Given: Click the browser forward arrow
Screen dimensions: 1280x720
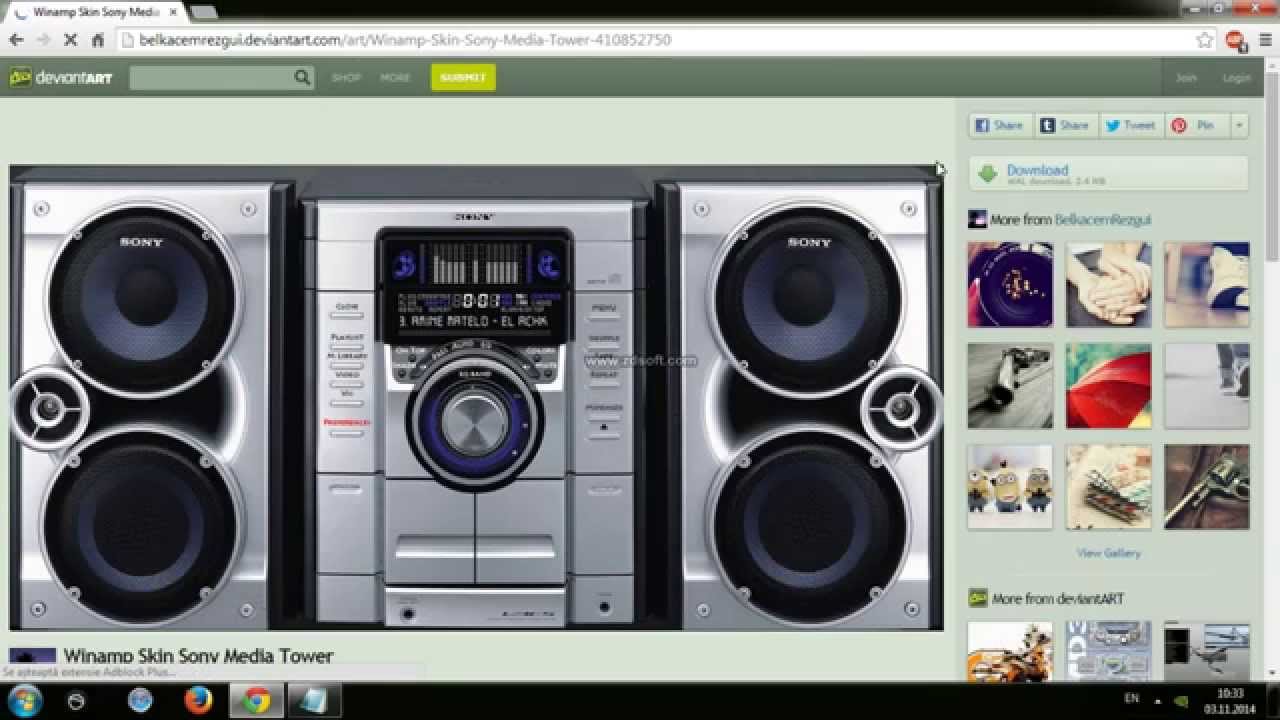Looking at the screenshot, I should pyautogui.click(x=43, y=40).
